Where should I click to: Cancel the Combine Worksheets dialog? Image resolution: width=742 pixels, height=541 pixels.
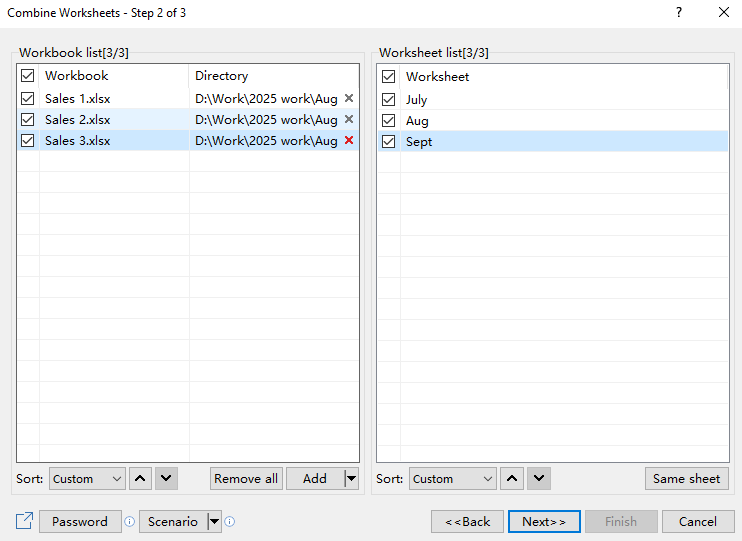click(x=698, y=521)
